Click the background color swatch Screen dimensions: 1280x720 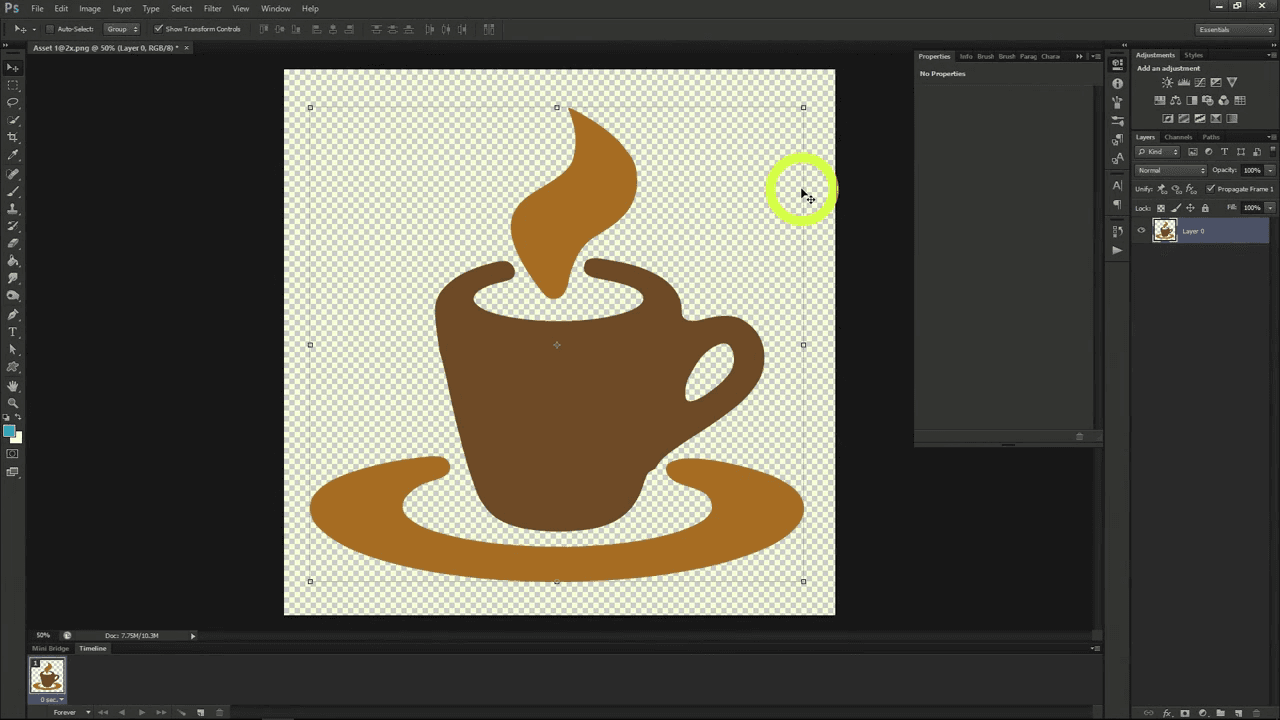coord(17,438)
